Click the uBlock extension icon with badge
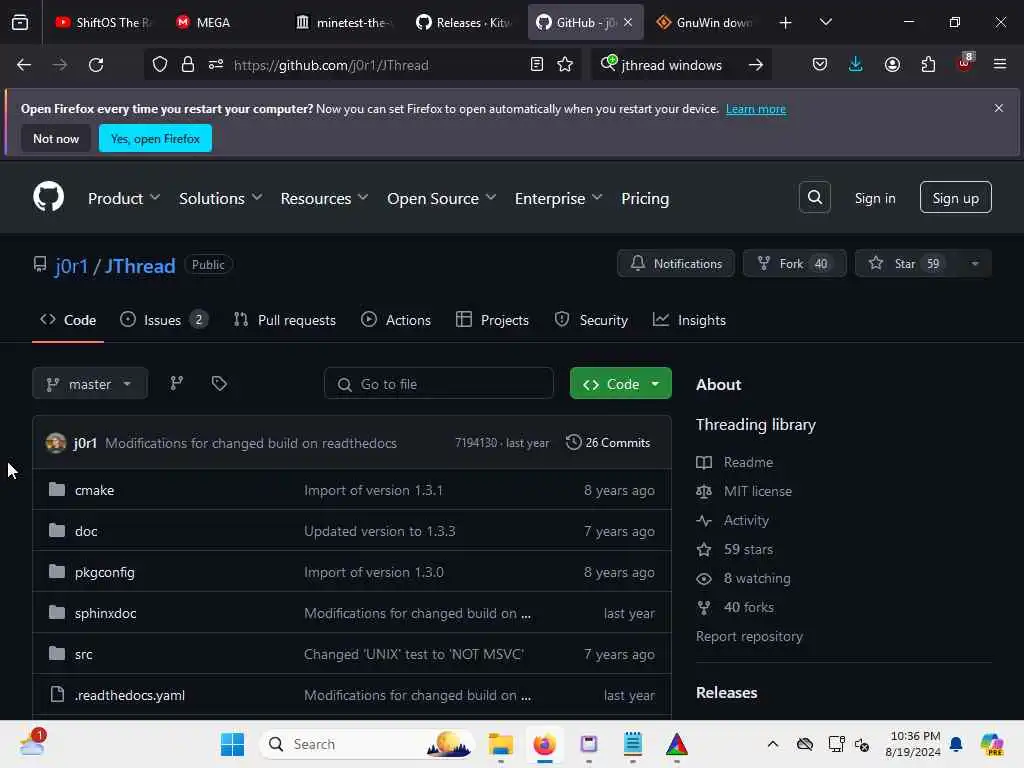The height and width of the screenshot is (768, 1024). 965,63
